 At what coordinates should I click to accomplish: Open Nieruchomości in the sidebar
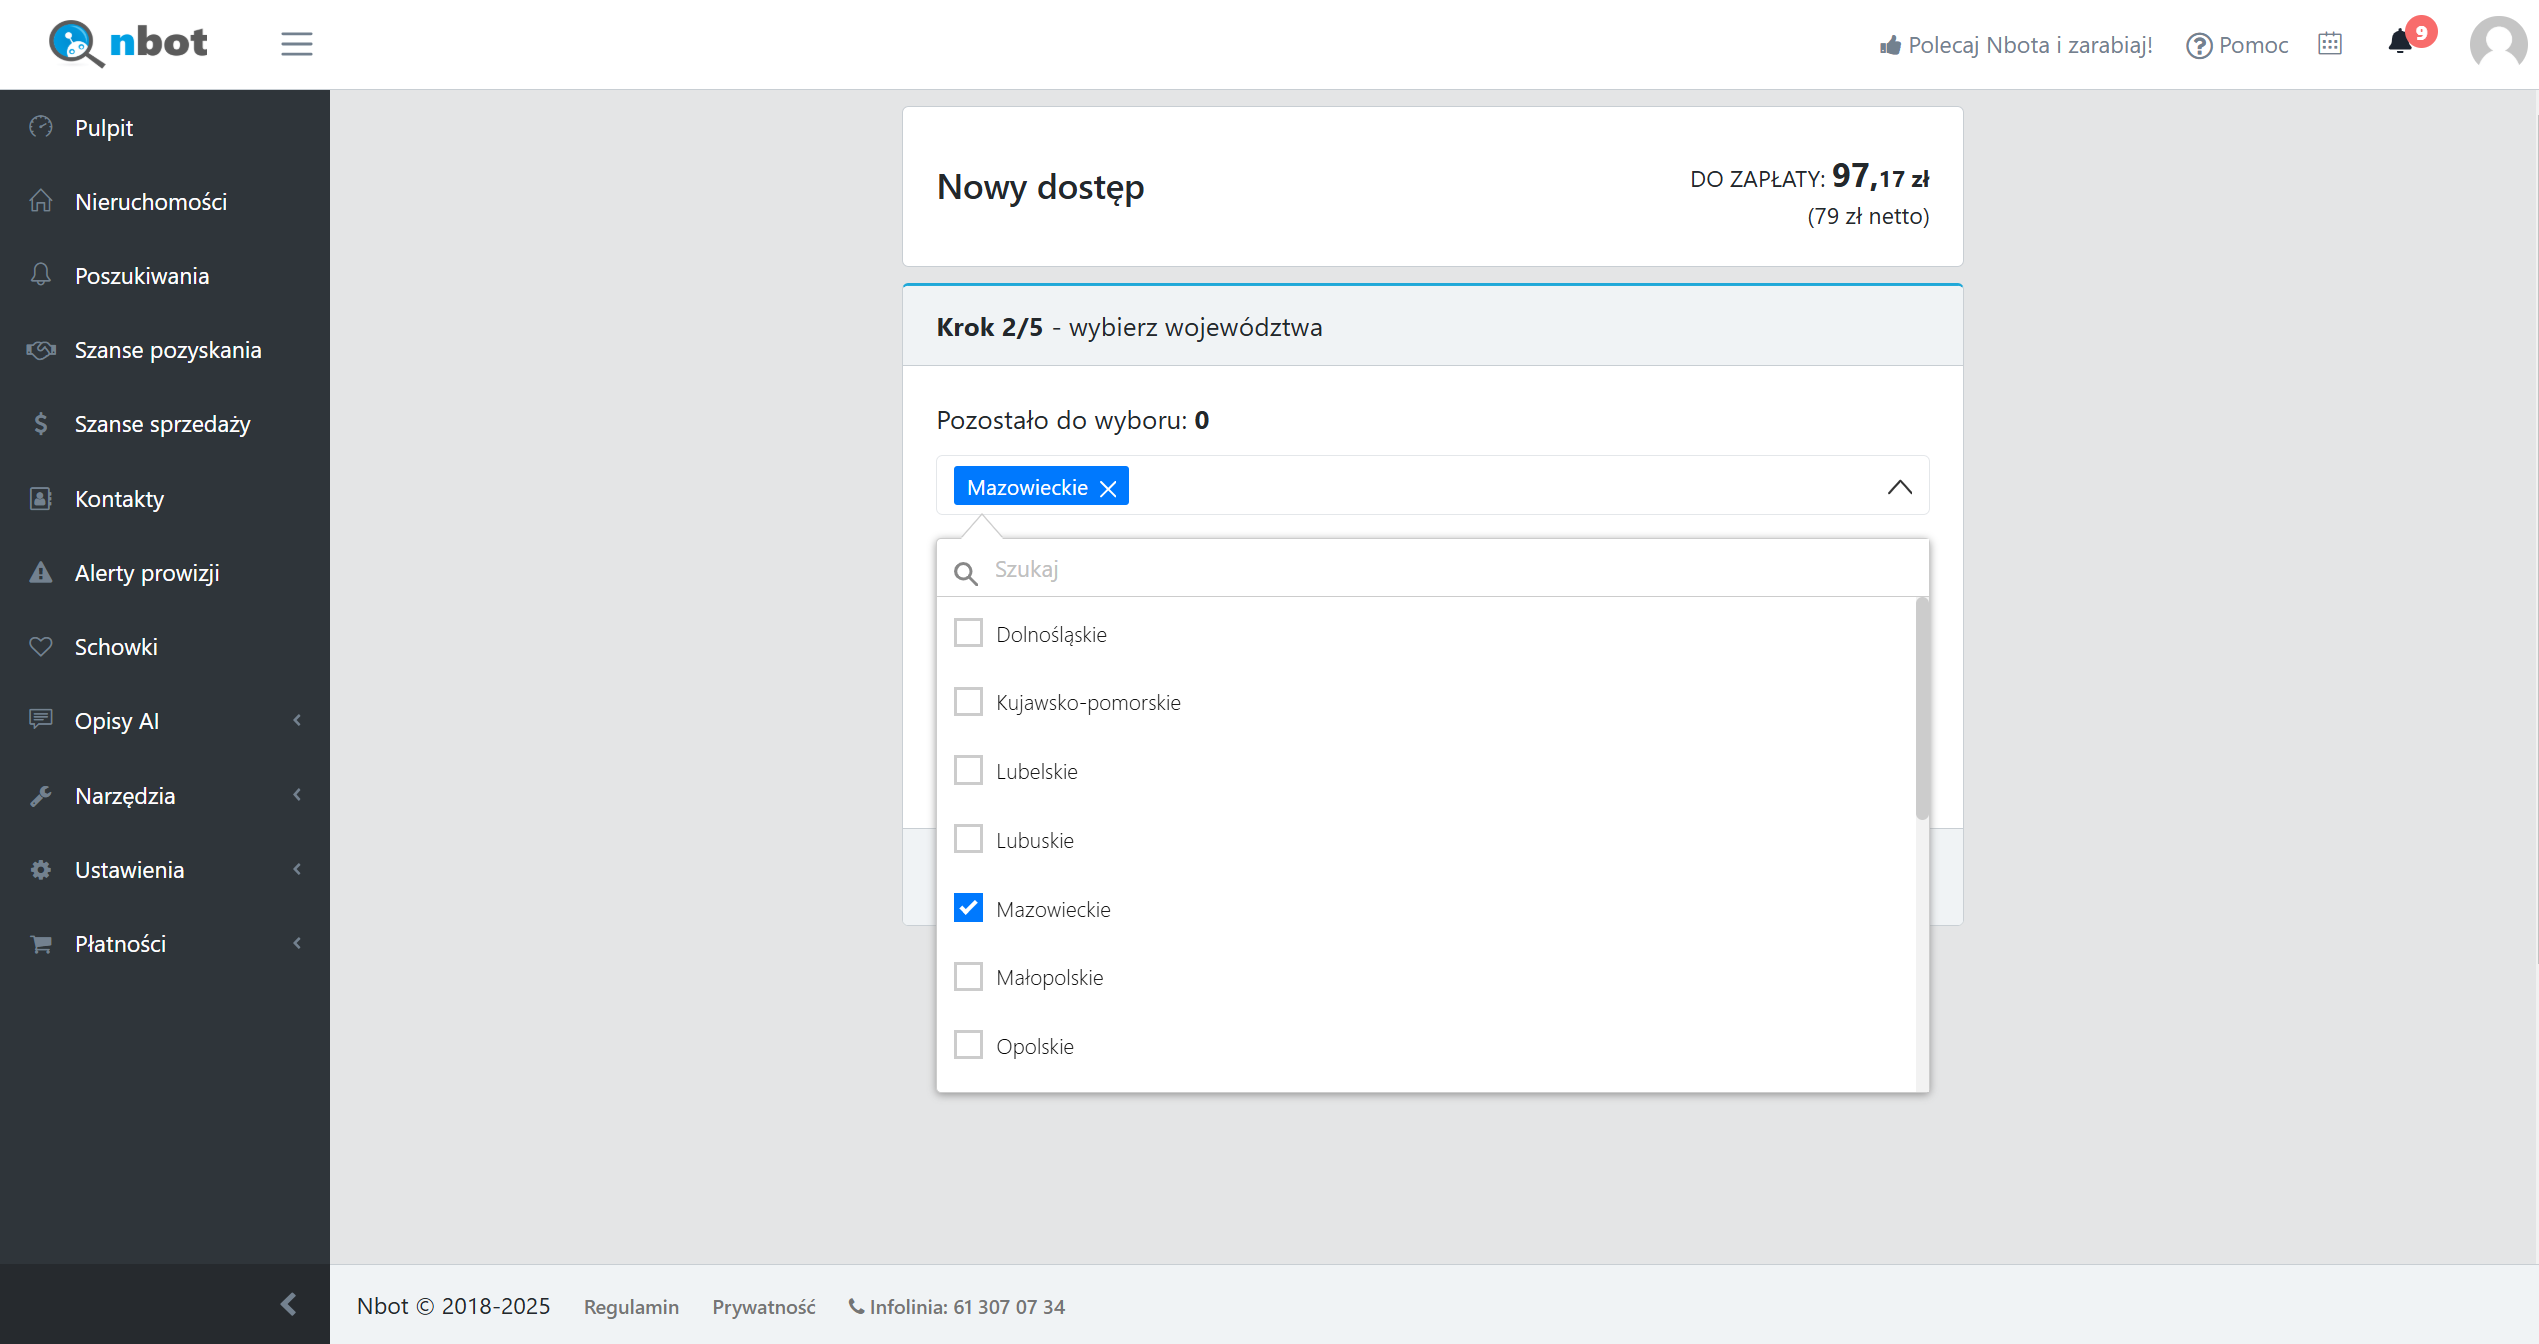pos(150,202)
